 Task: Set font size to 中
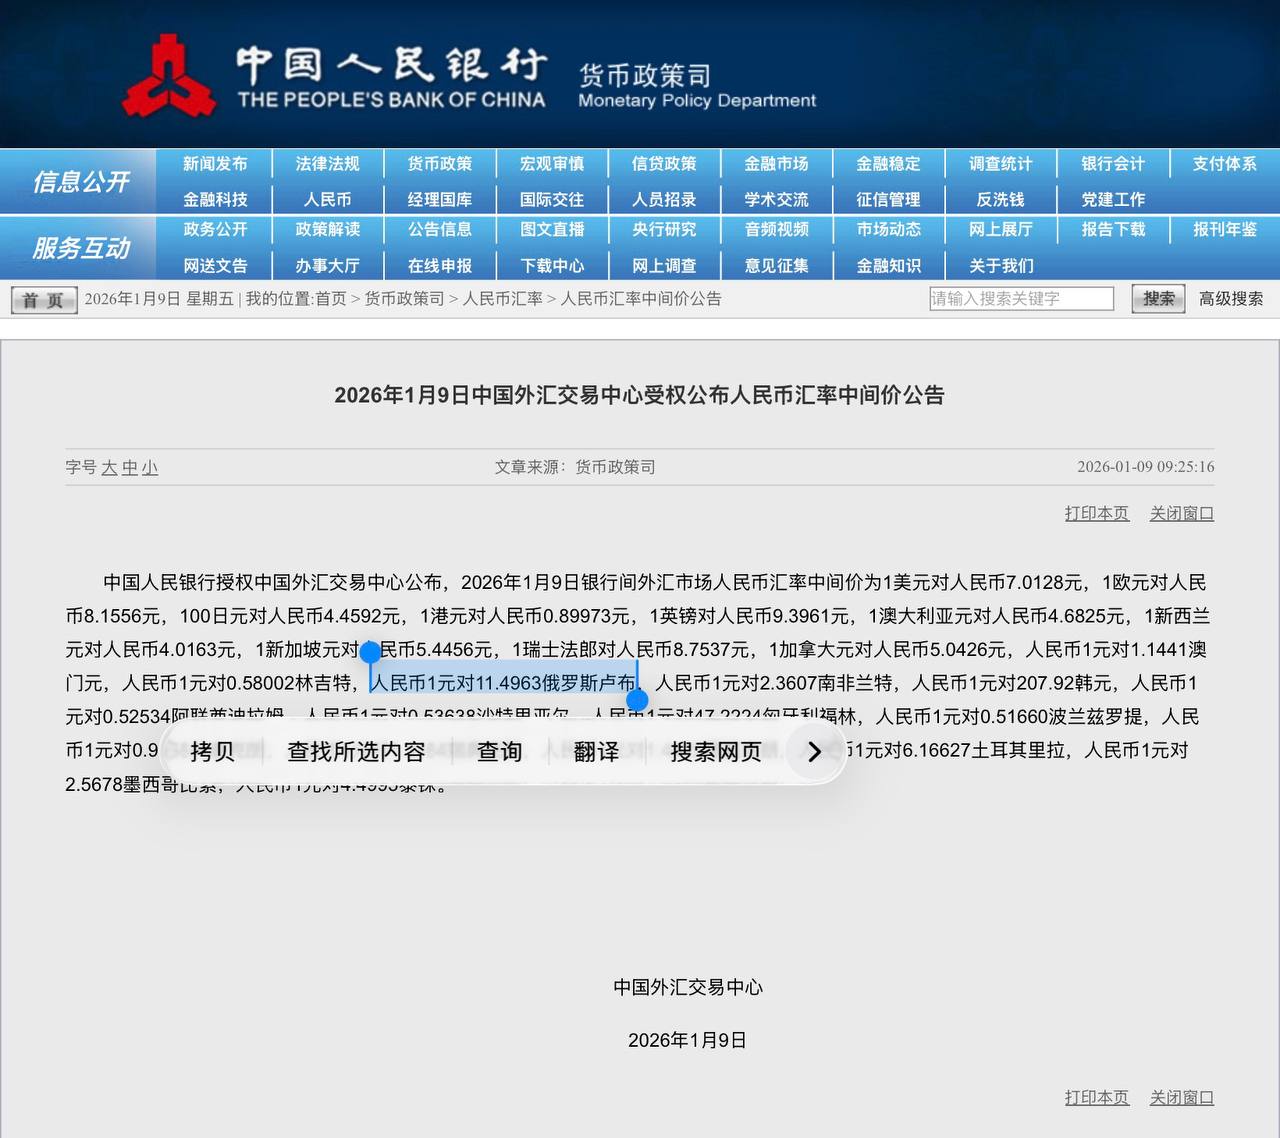click(x=129, y=468)
